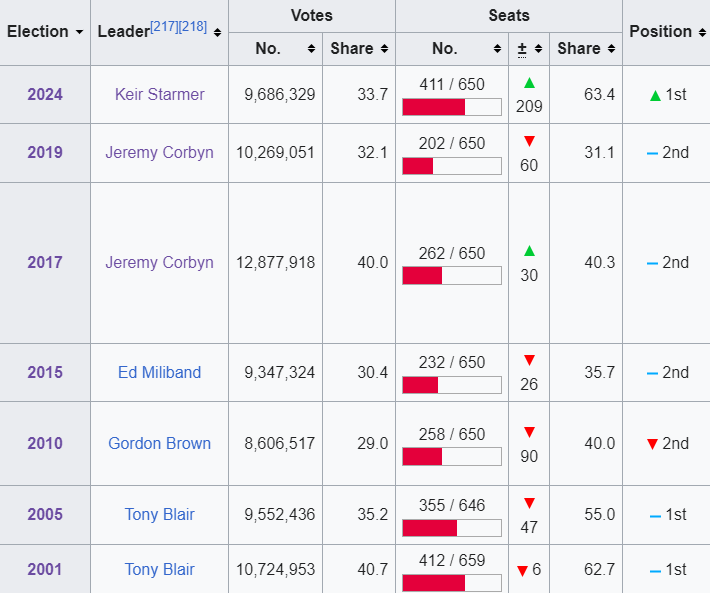Click green up arrow above 209
The width and height of the screenshot is (710, 593).
(529, 83)
